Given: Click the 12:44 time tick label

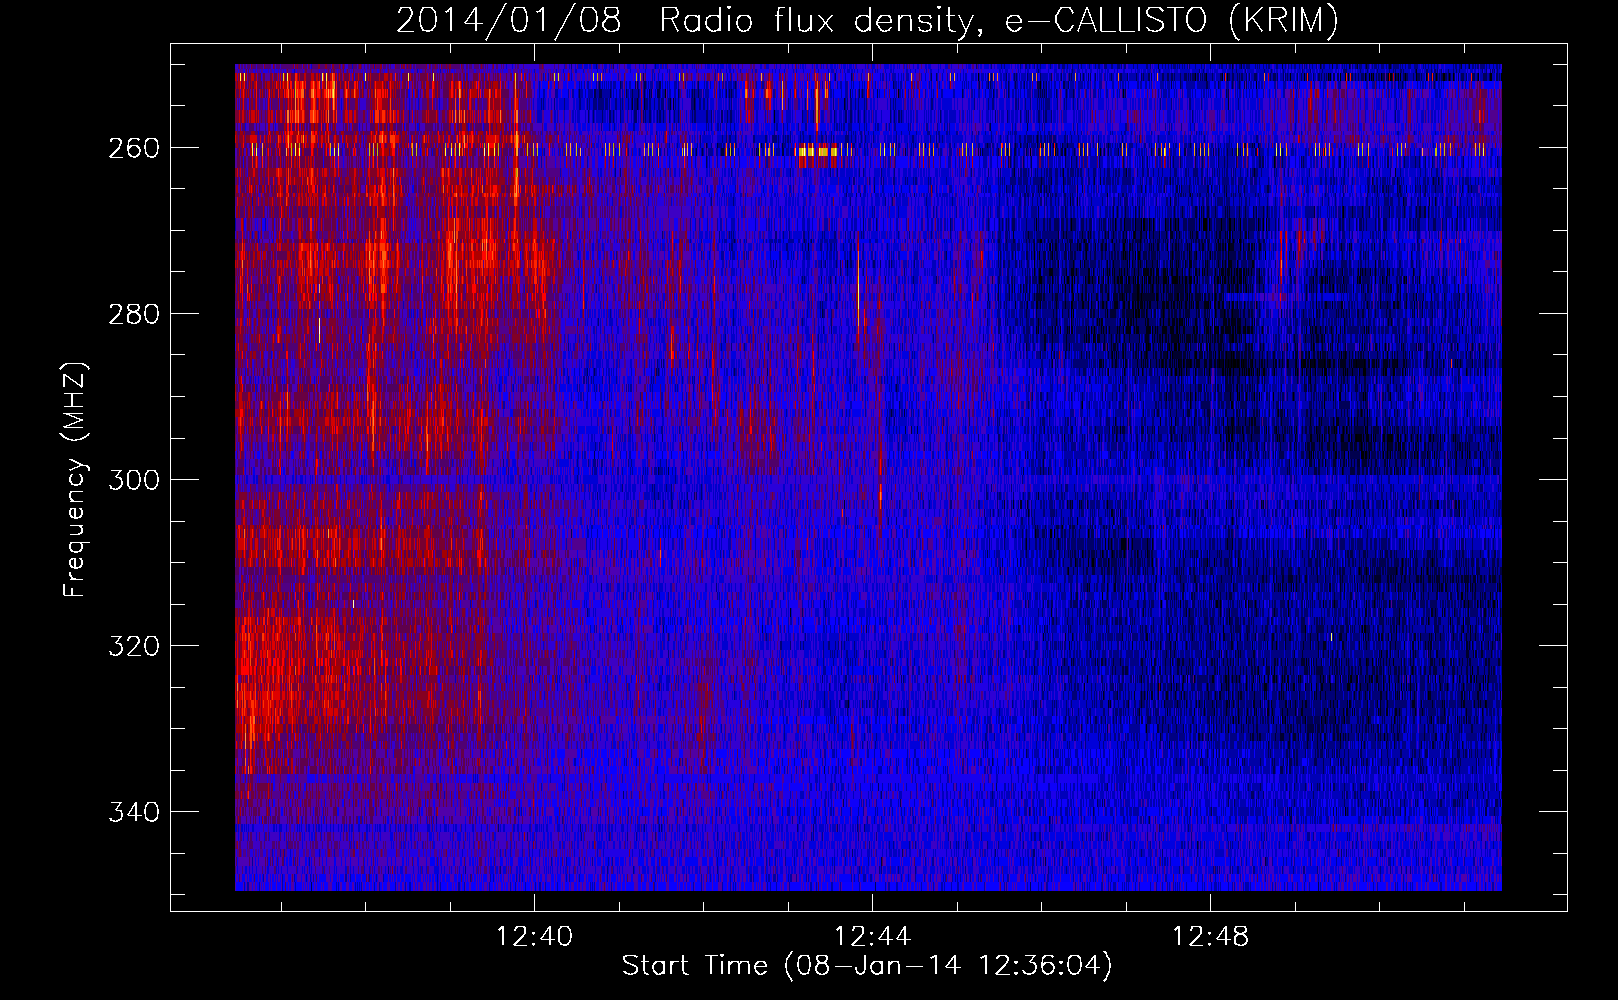Looking at the screenshot, I should click(x=873, y=937).
